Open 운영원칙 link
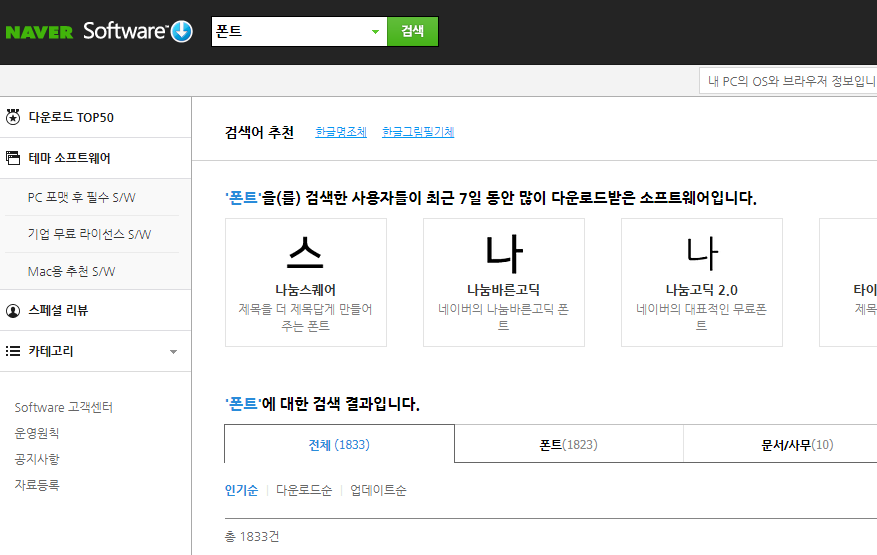This screenshot has width=877, height=555. 37,433
